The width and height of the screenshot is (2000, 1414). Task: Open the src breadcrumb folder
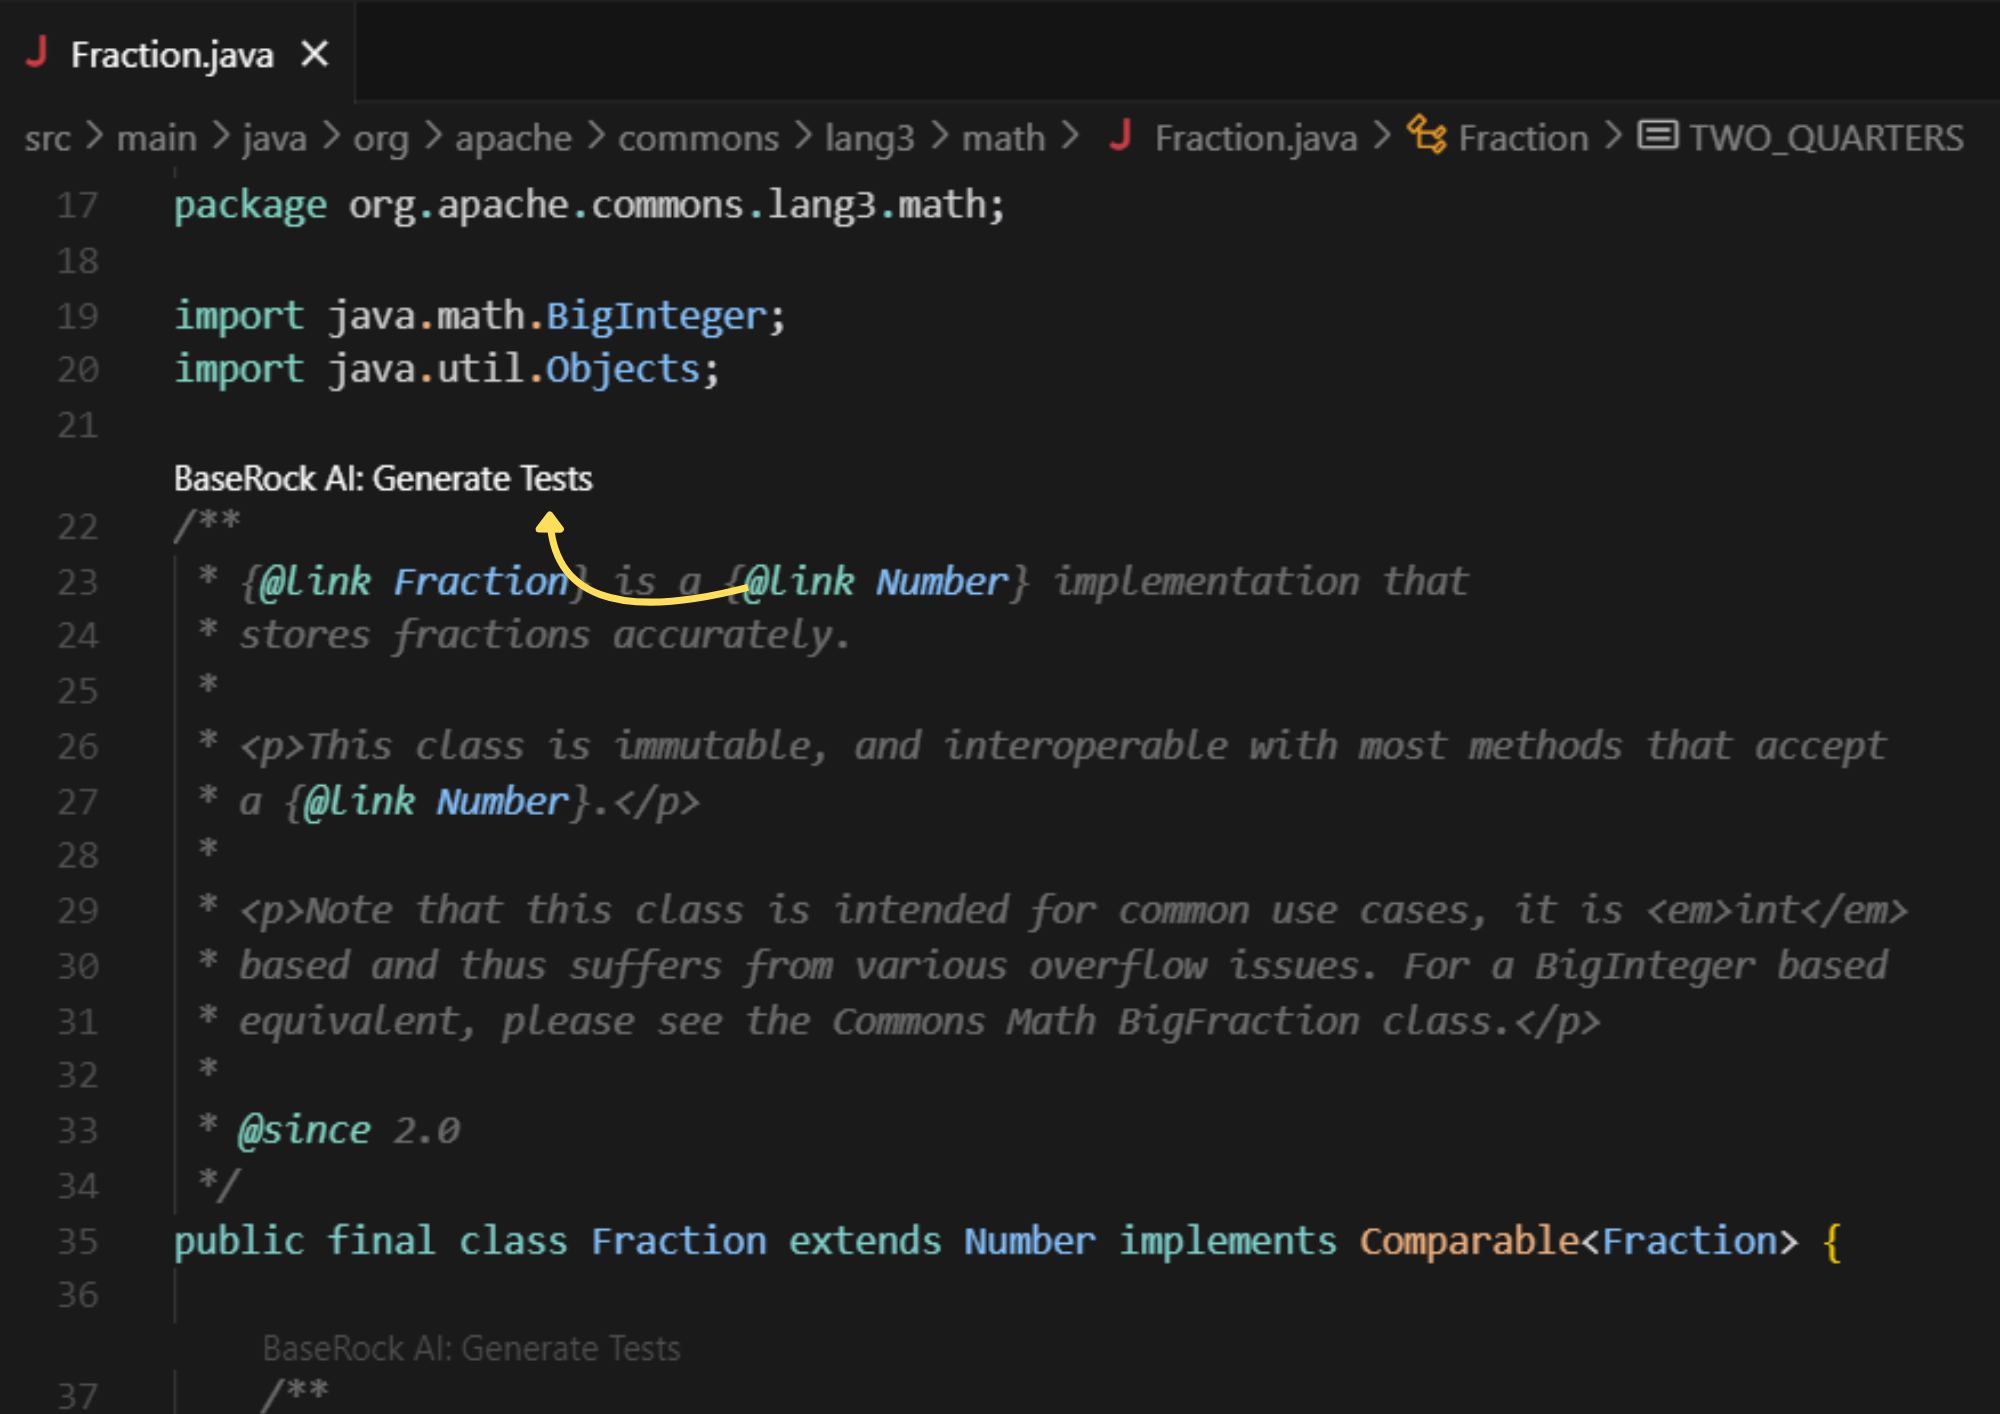pos(47,138)
